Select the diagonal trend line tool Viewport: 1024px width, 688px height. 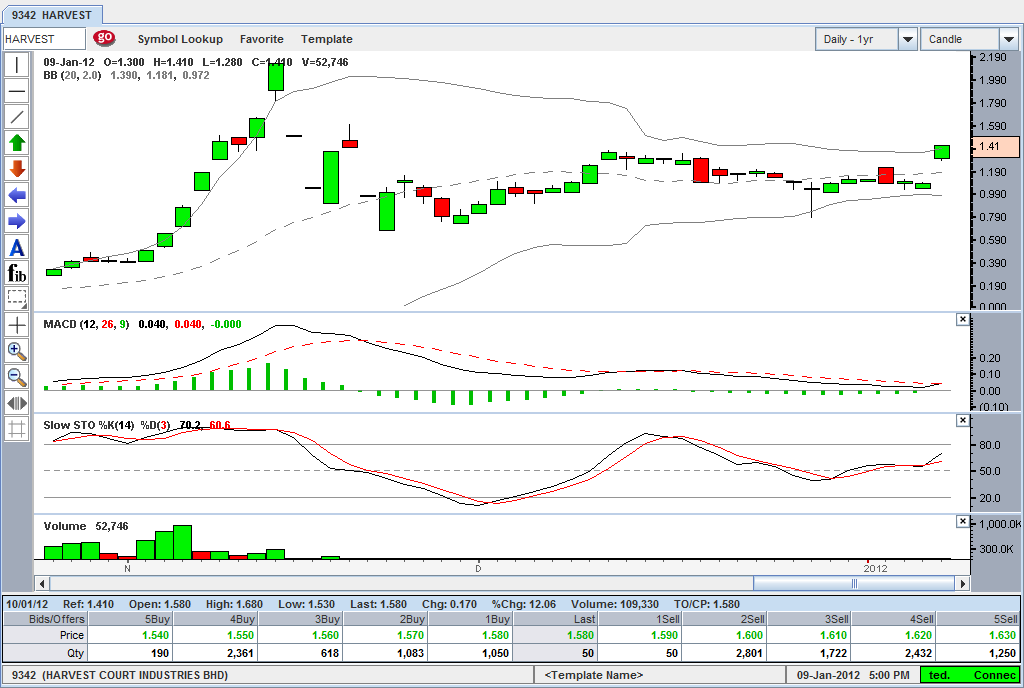click(17, 117)
